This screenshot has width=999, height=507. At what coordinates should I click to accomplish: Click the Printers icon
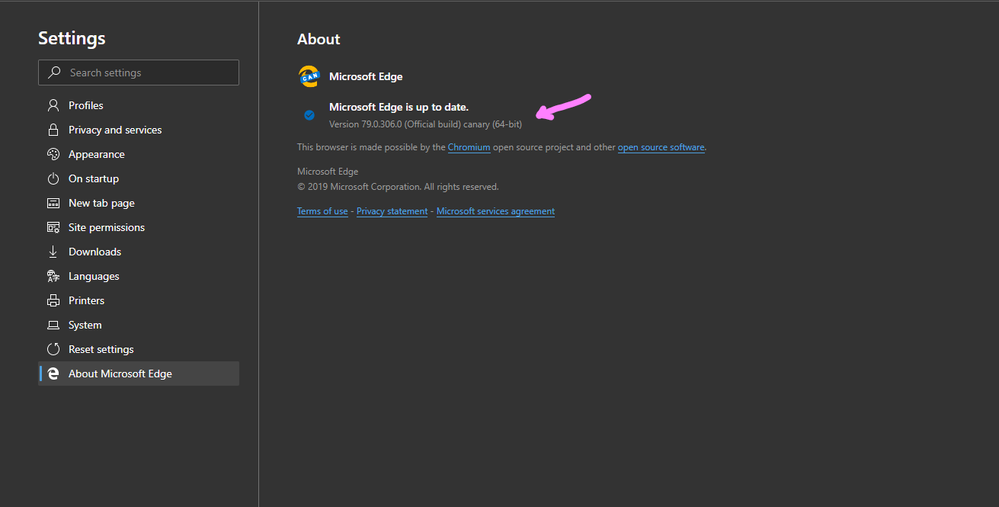(54, 301)
